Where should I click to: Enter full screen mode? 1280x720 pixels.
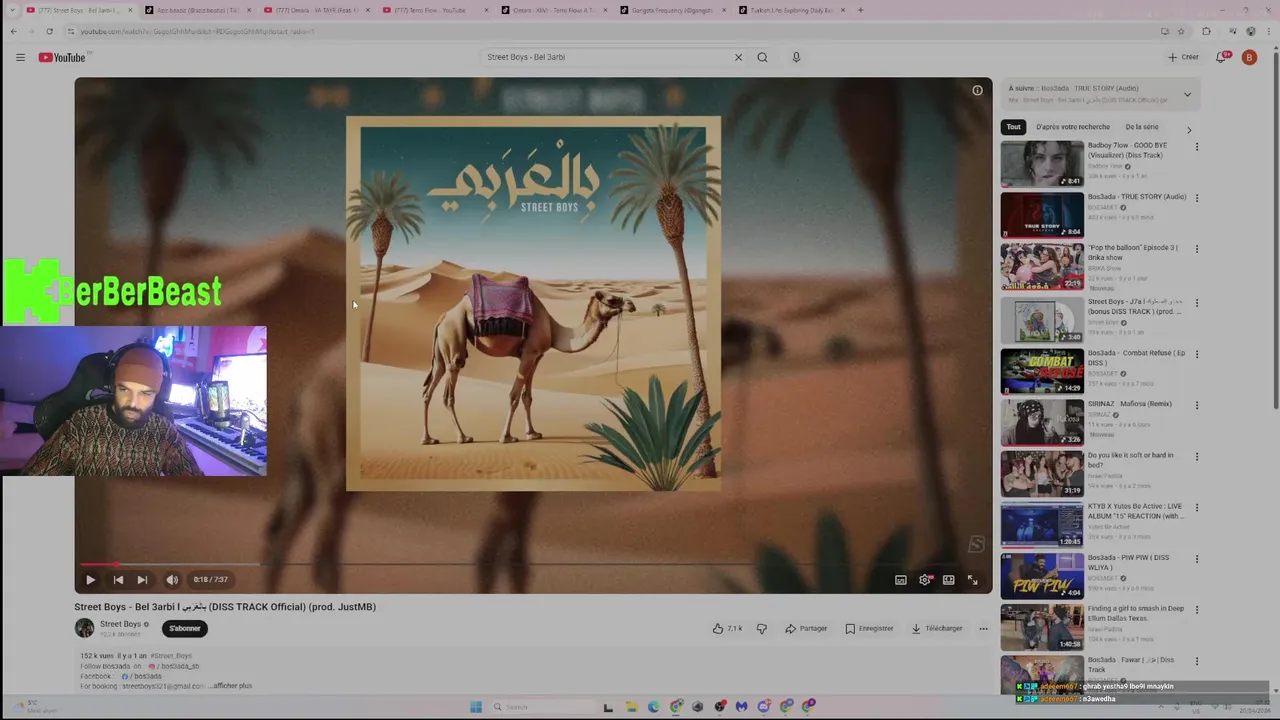coord(973,579)
